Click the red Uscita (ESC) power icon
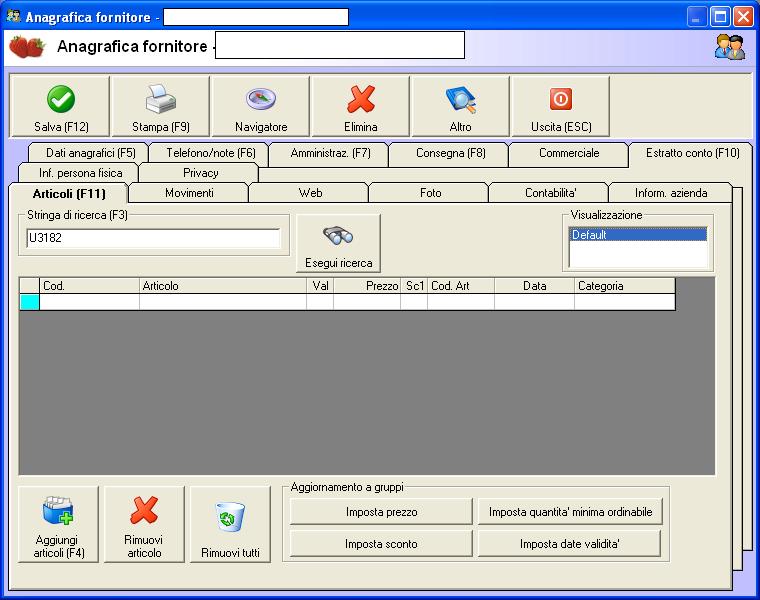 [x=561, y=99]
